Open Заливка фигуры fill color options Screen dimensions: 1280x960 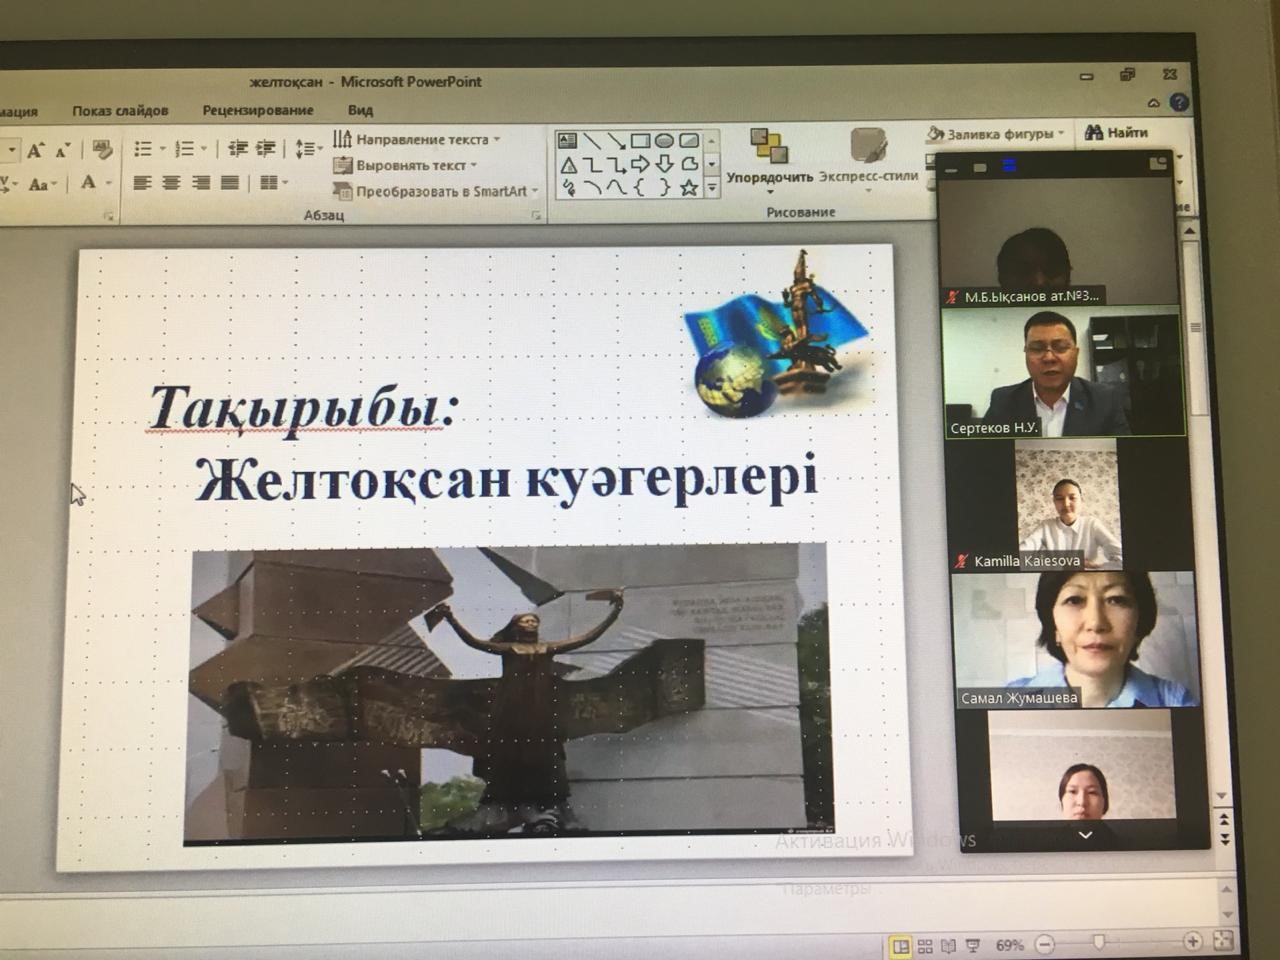pyautogui.click(x=996, y=133)
